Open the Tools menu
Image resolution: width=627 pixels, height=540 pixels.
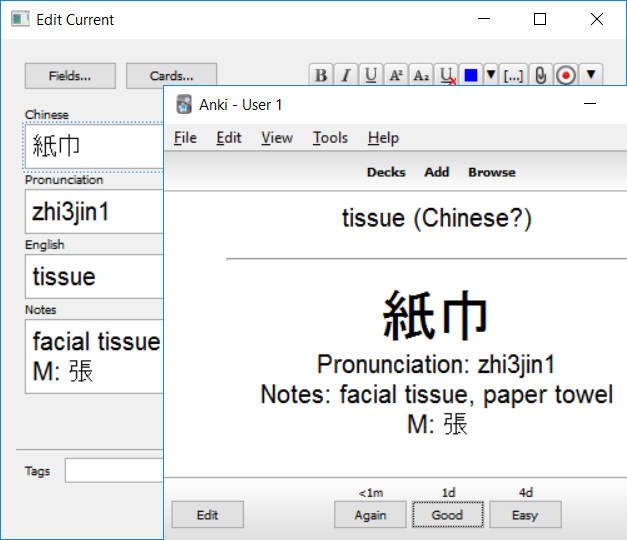330,138
